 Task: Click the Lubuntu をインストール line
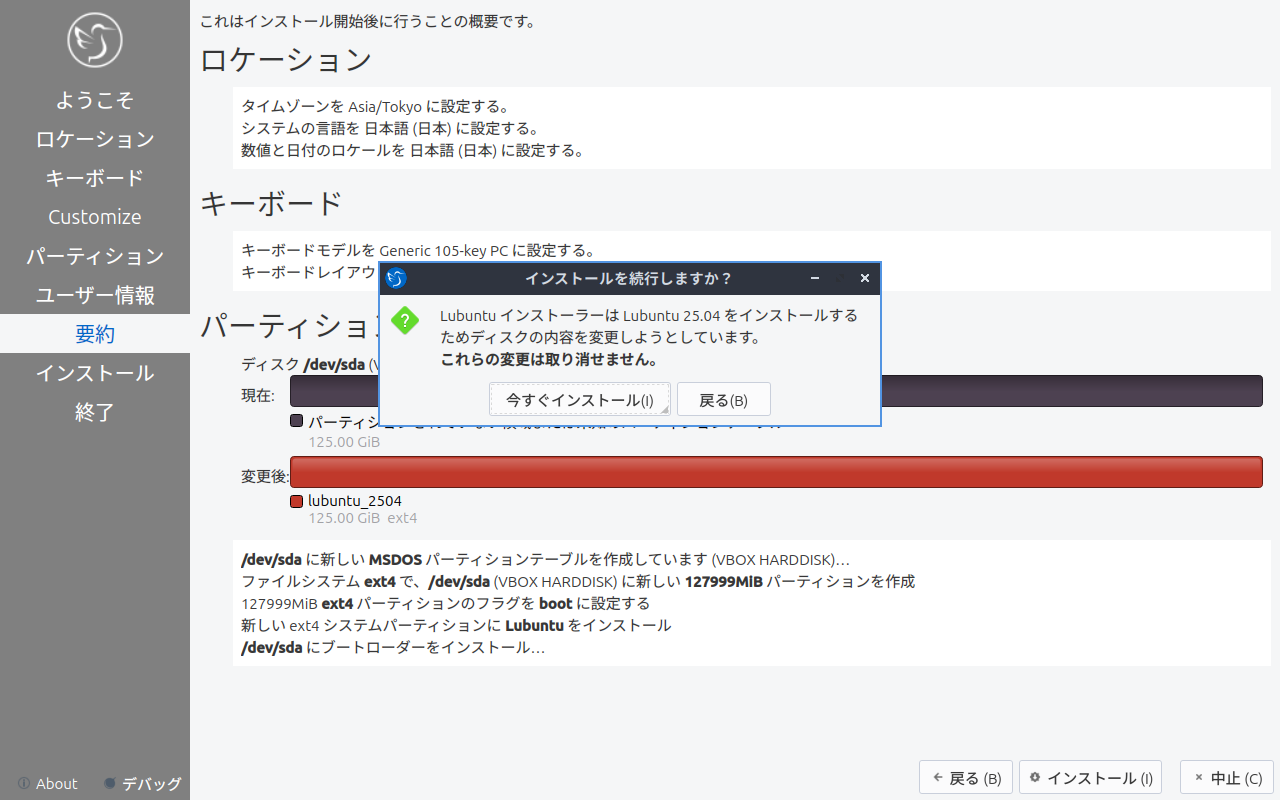coord(456,625)
